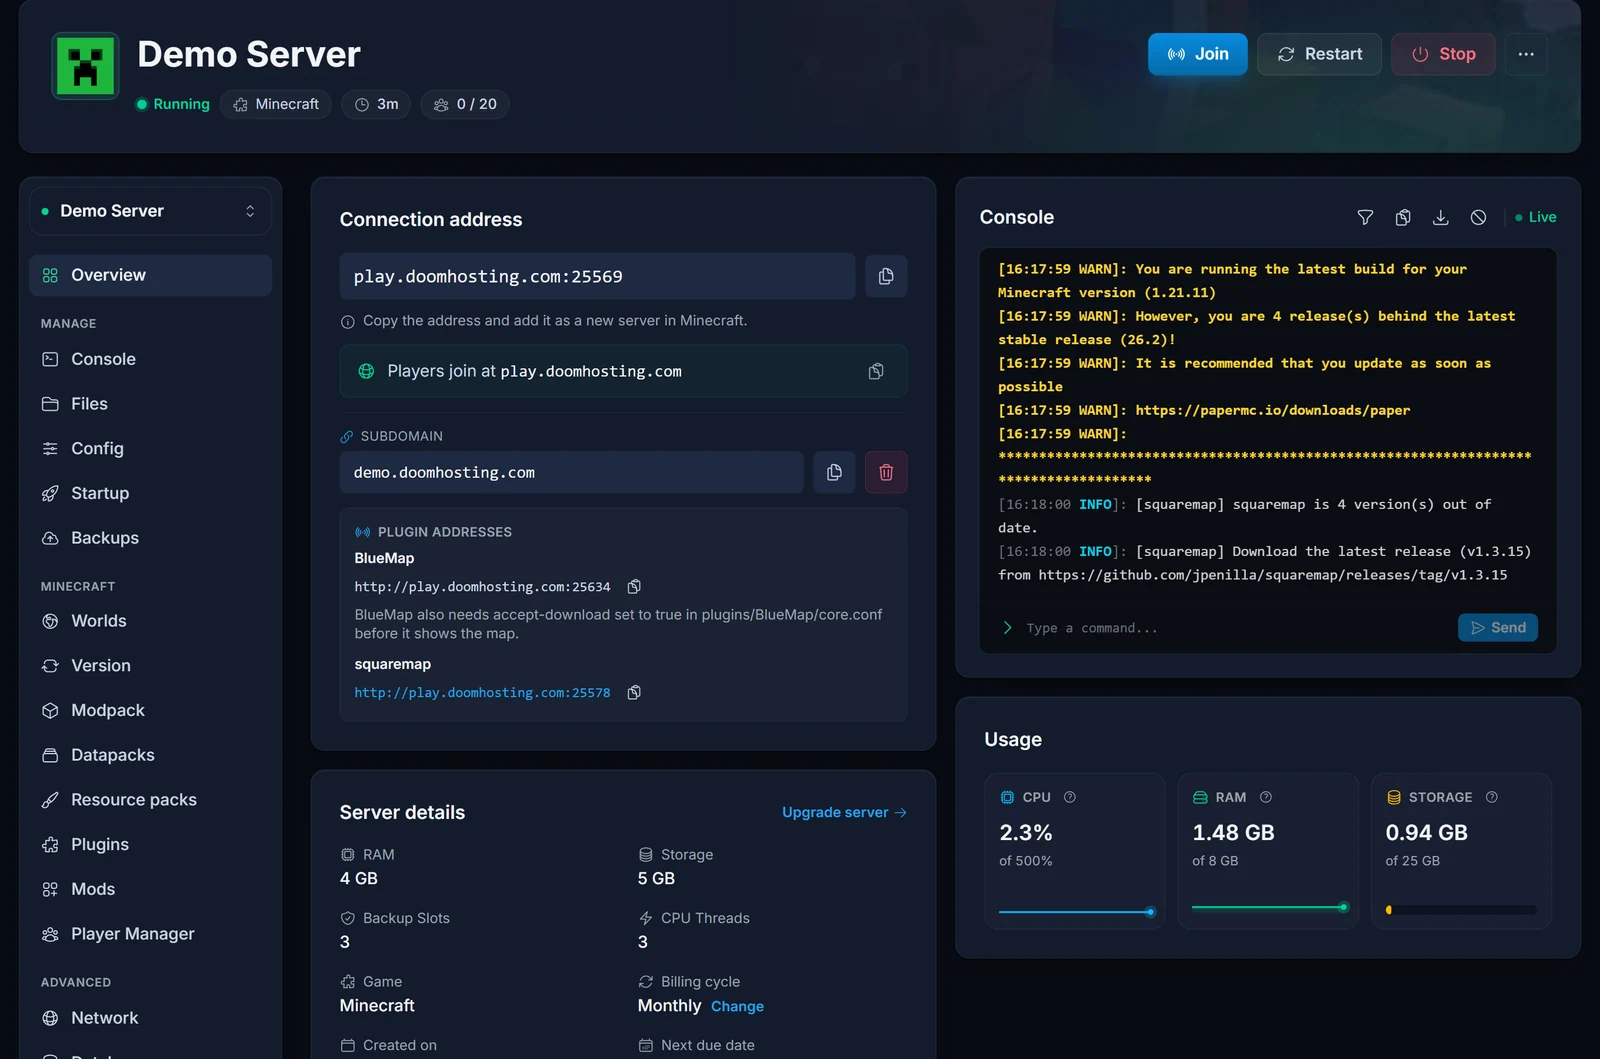Click the Upgrade server link

coord(844,812)
